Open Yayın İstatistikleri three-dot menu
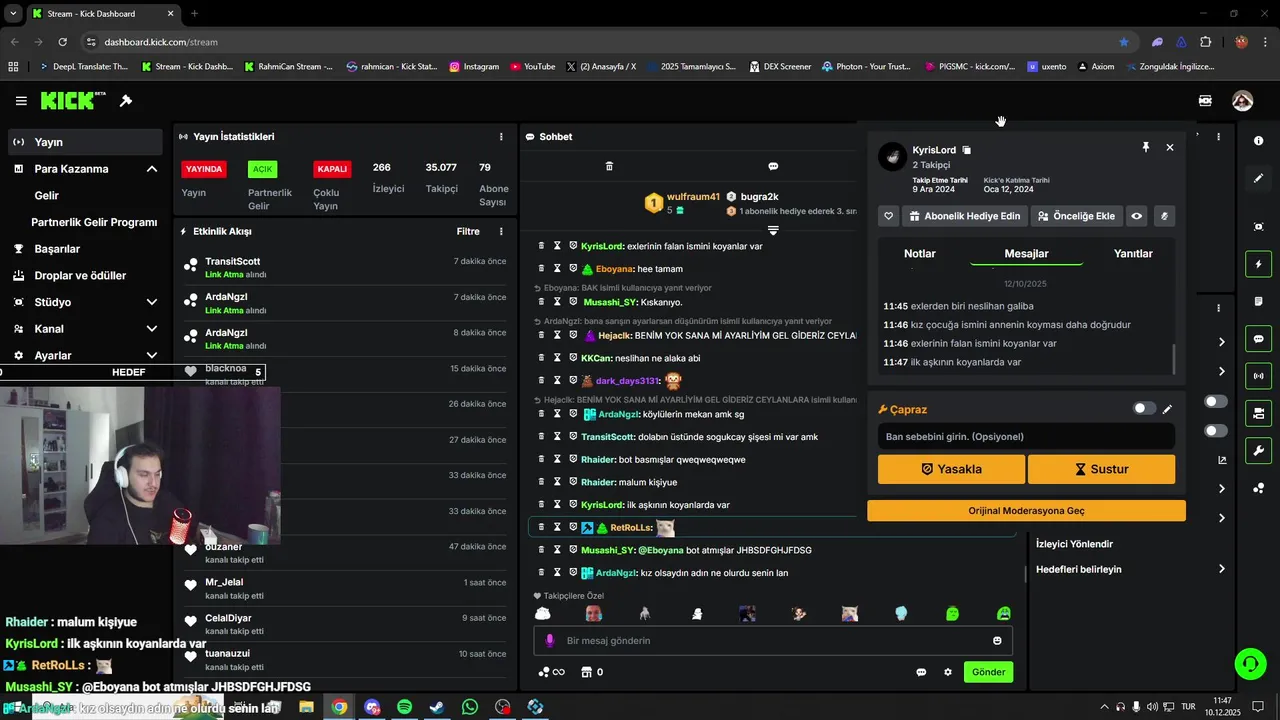 coord(501,137)
